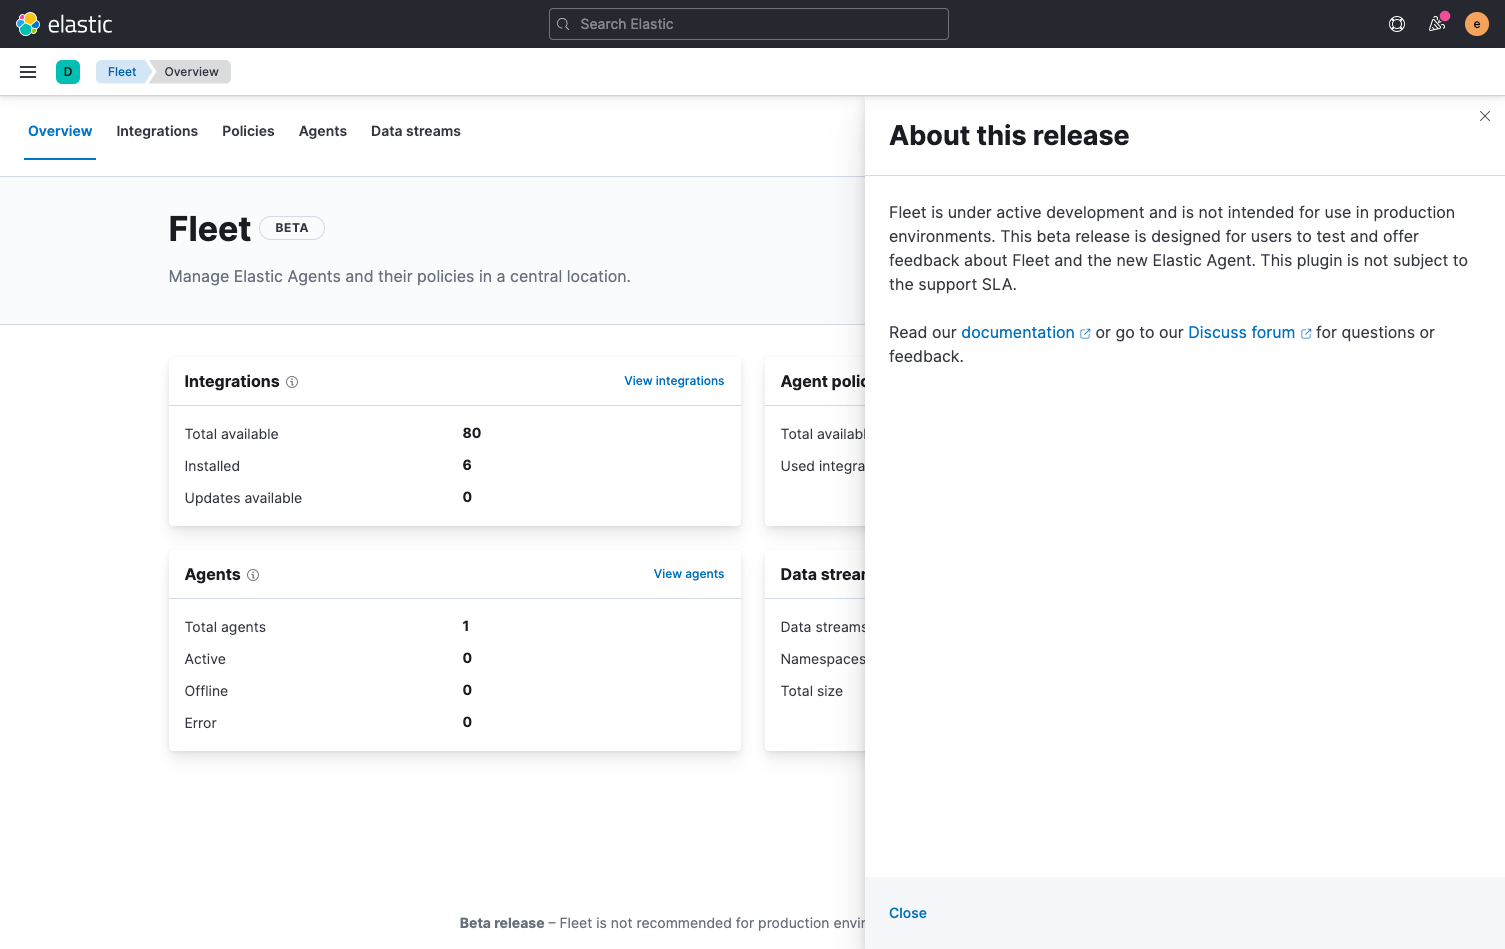Click the BETA badge next to Fleet
The width and height of the screenshot is (1505, 949).
point(292,228)
